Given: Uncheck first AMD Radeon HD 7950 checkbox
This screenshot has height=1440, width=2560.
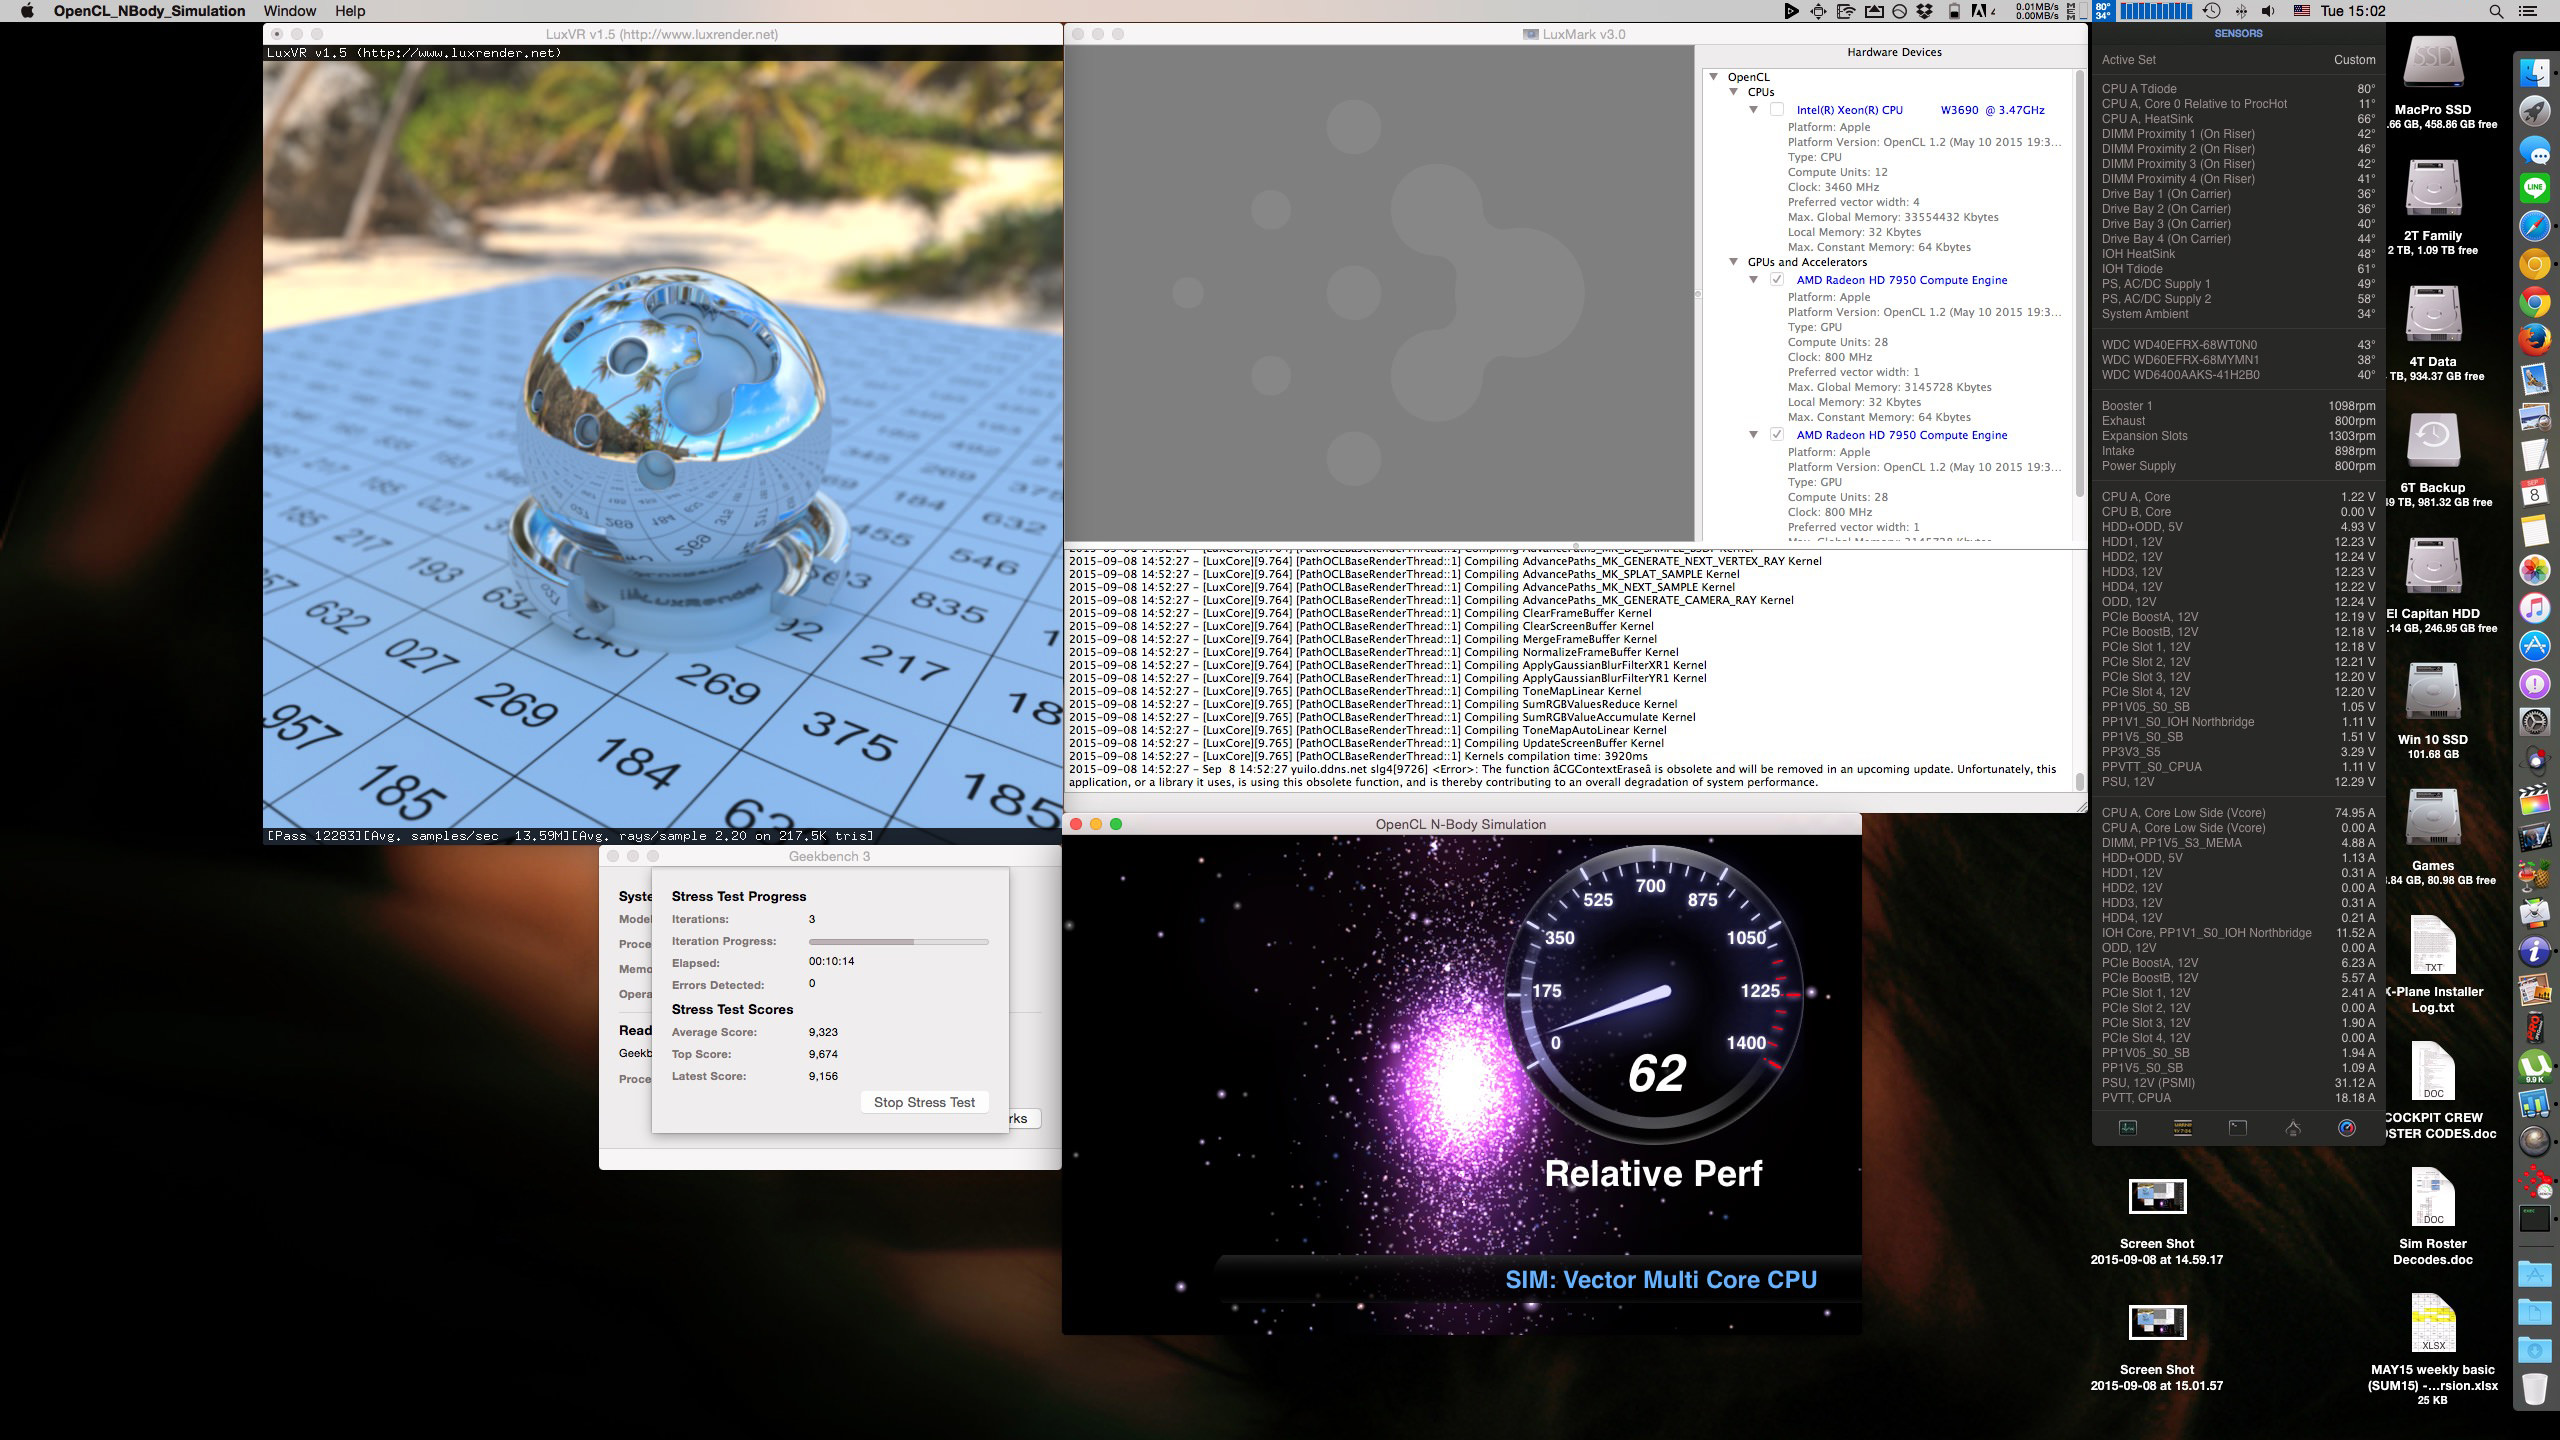Looking at the screenshot, I should point(1777,280).
